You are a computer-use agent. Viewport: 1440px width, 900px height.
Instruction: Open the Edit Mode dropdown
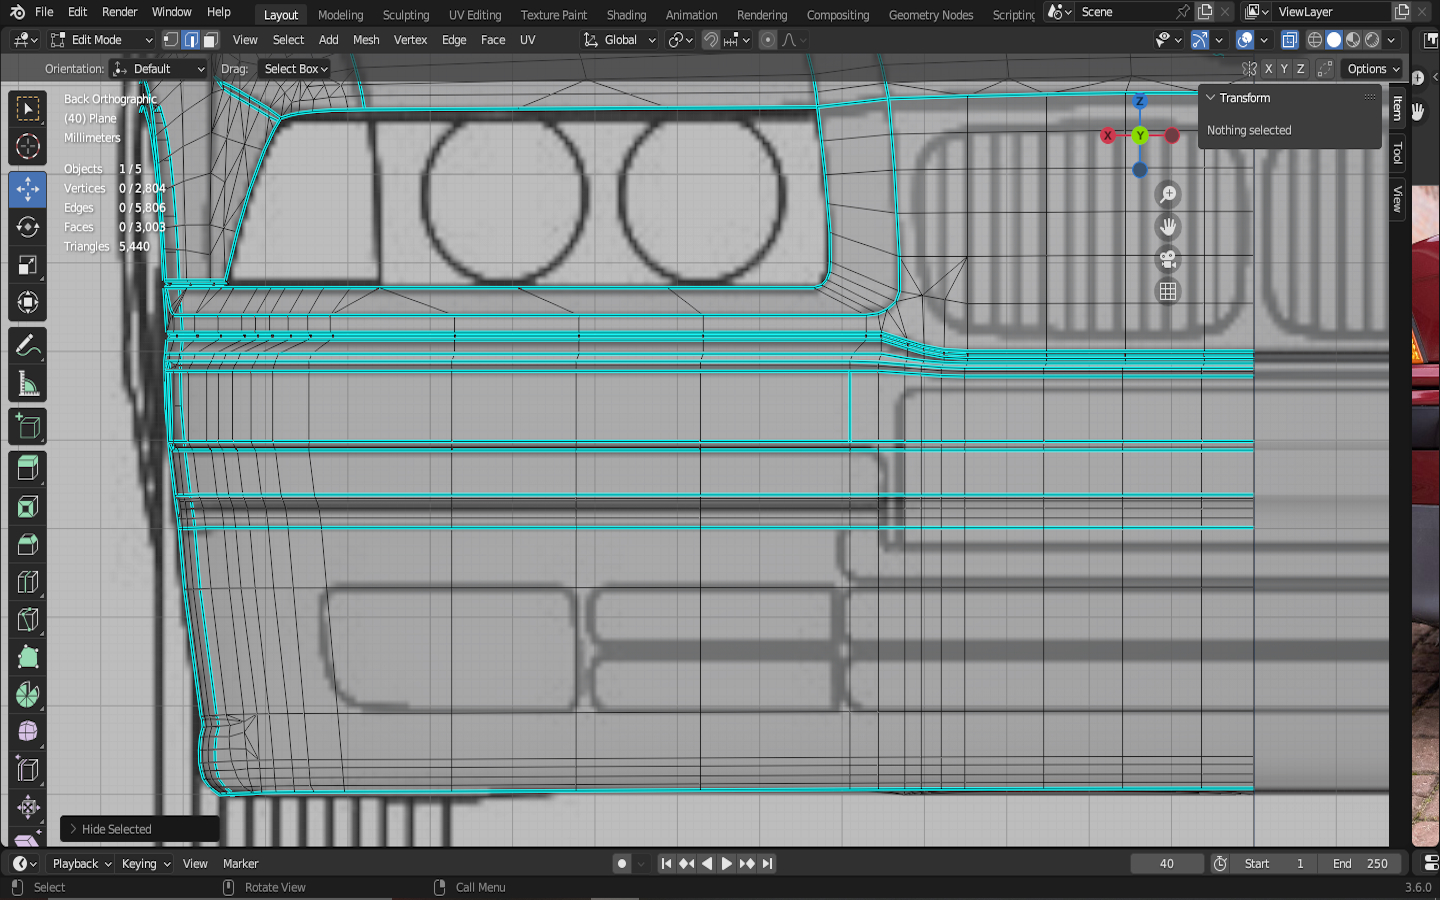pos(102,40)
